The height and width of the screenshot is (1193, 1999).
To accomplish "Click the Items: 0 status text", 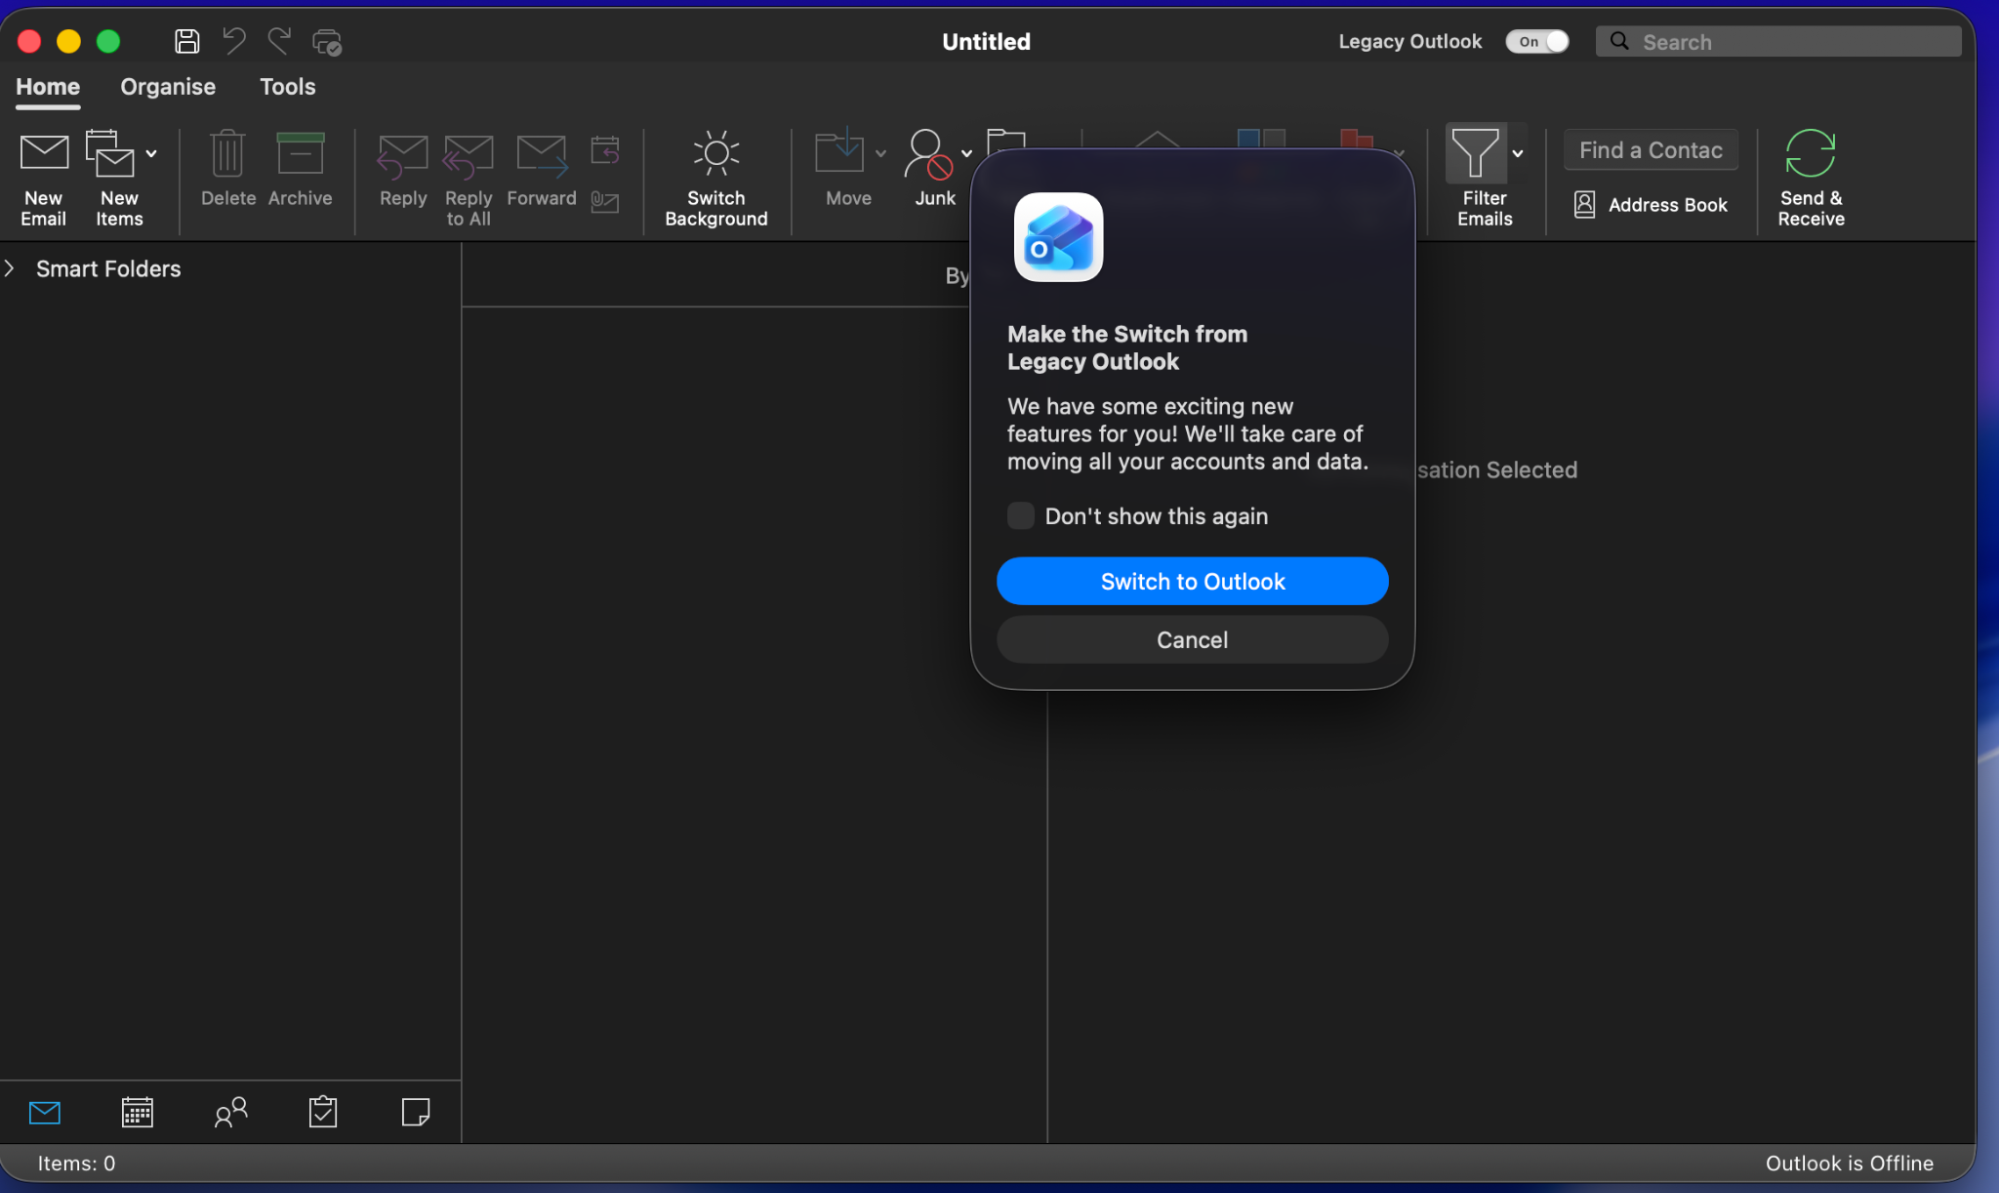I will (76, 1163).
